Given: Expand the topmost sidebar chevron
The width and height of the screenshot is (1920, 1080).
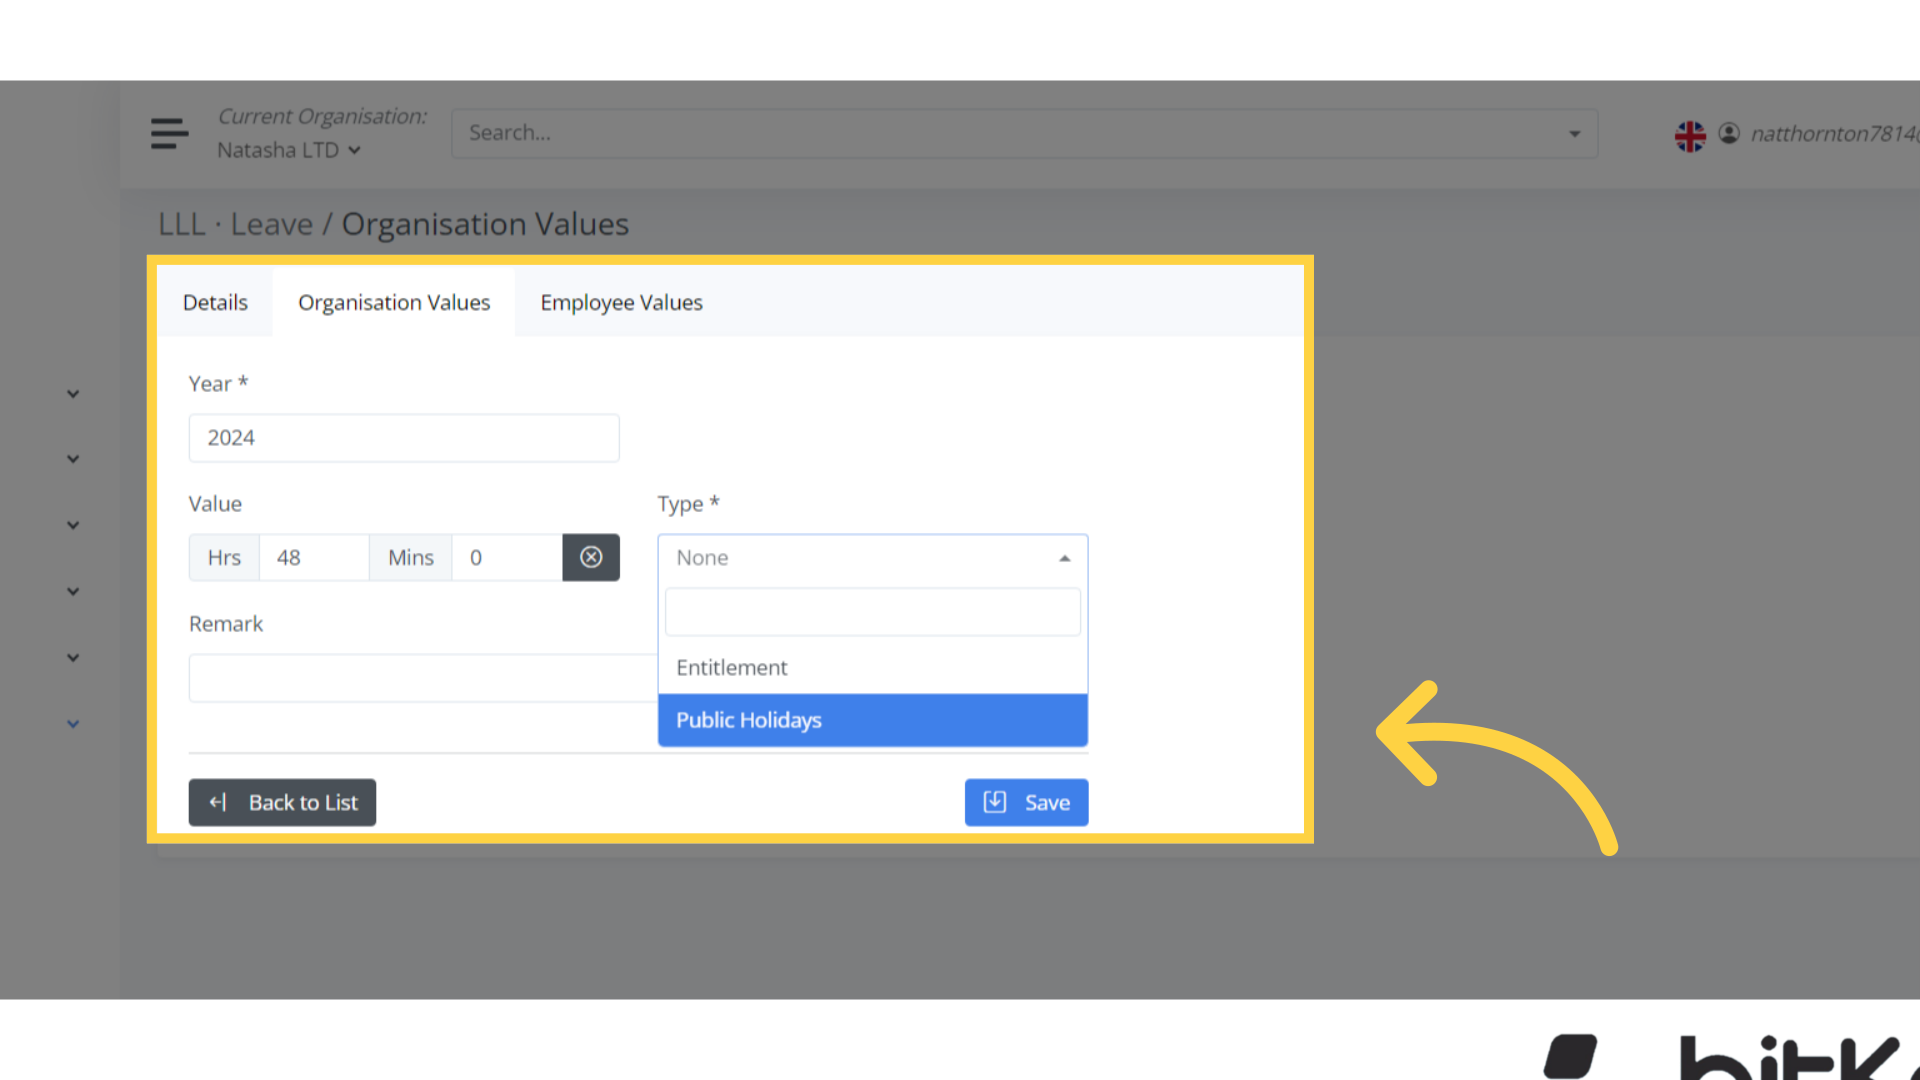Looking at the screenshot, I should click(x=72, y=393).
